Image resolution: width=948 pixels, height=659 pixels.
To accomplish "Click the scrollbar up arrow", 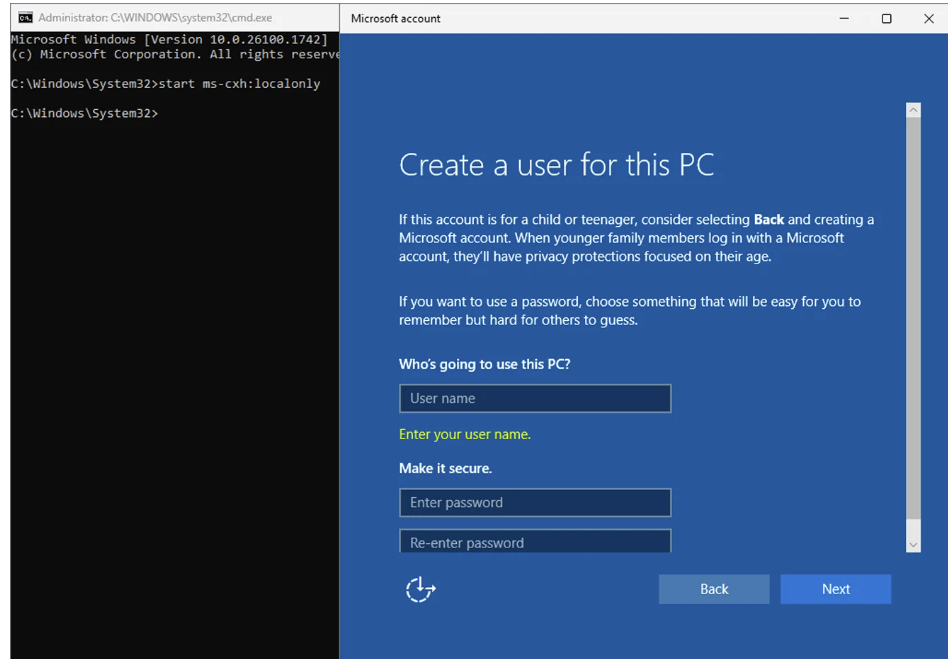I will click(914, 110).
